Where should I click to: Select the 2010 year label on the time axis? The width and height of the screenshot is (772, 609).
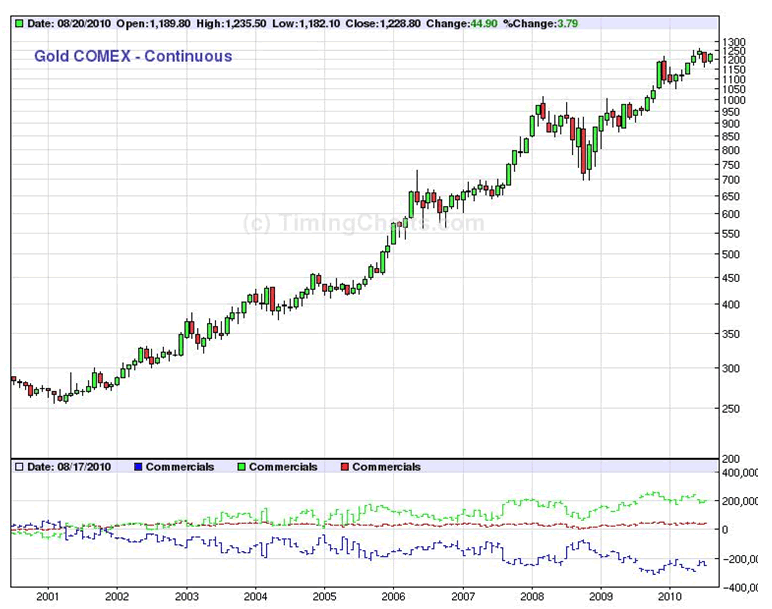670,597
